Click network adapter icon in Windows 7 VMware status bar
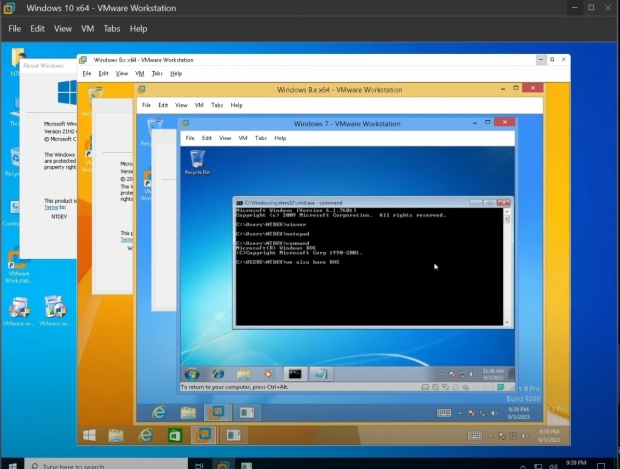620x469 pixels. 446,387
